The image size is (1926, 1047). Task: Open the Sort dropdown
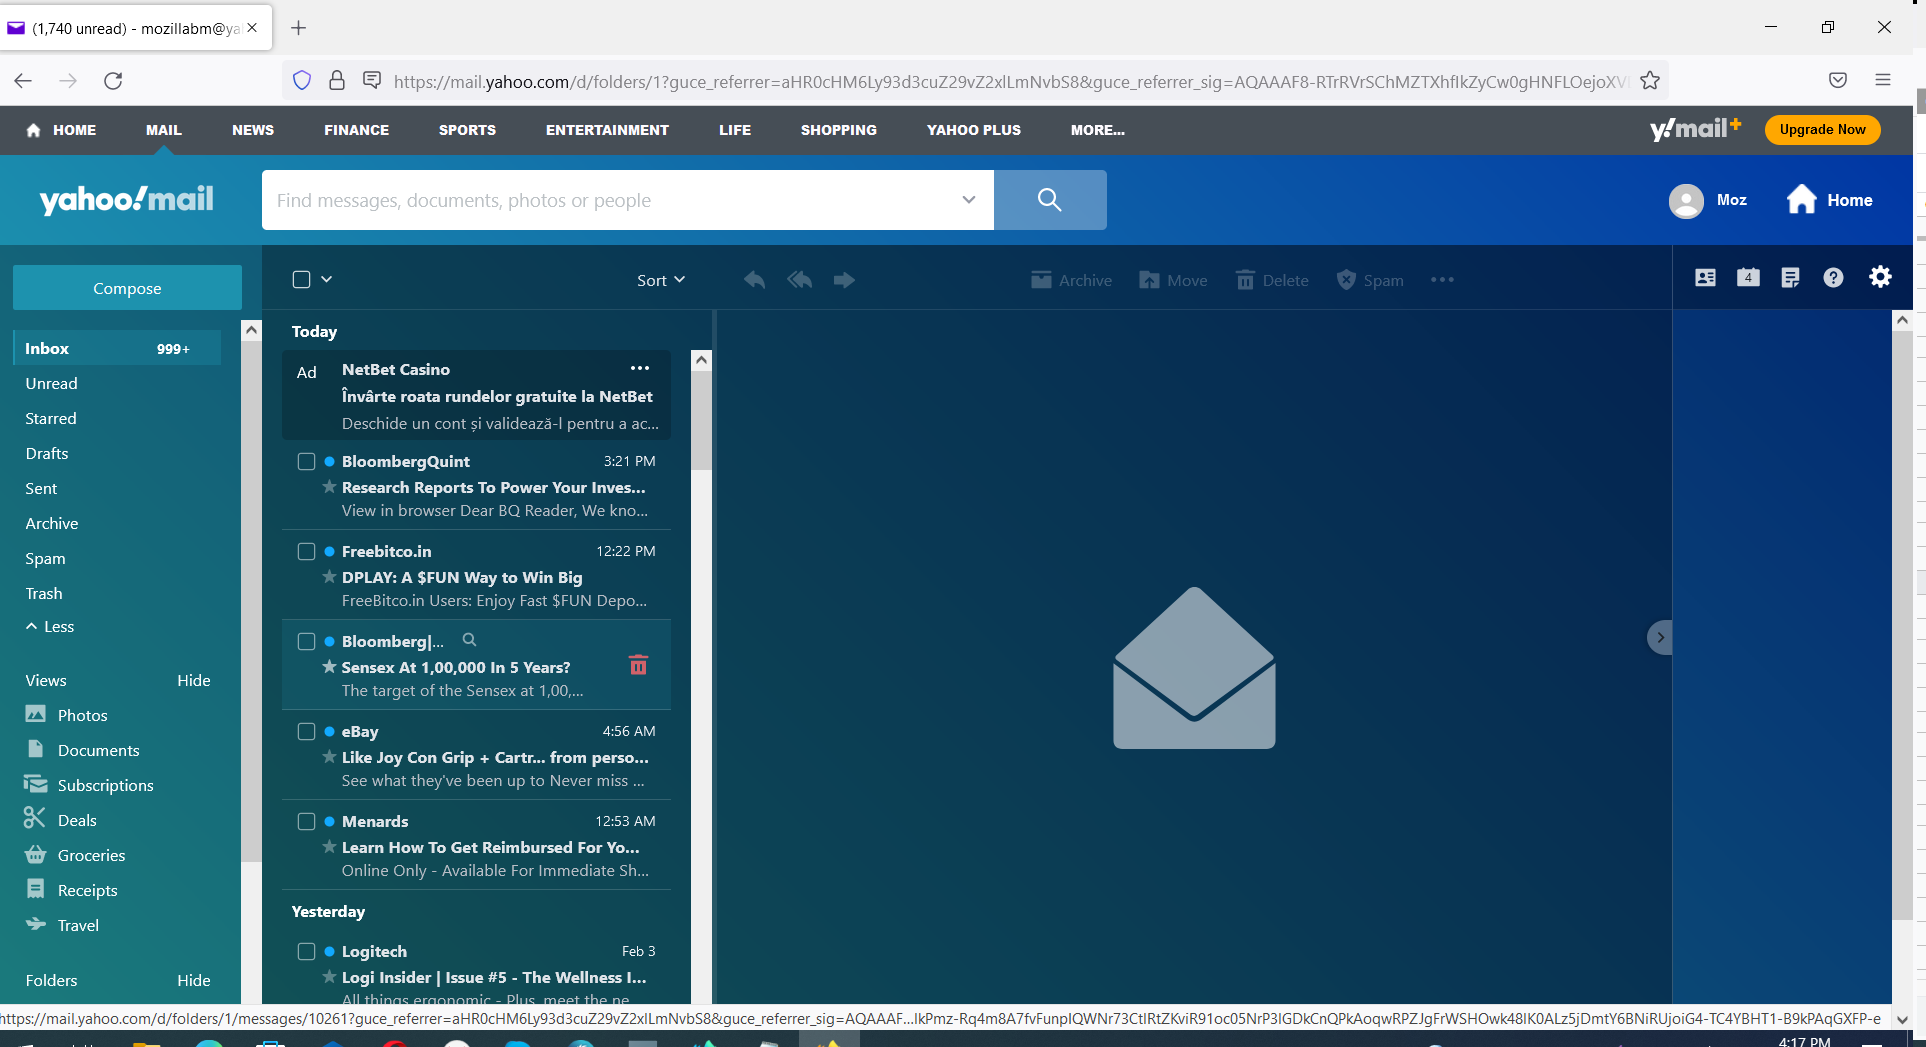click(661, 280)
